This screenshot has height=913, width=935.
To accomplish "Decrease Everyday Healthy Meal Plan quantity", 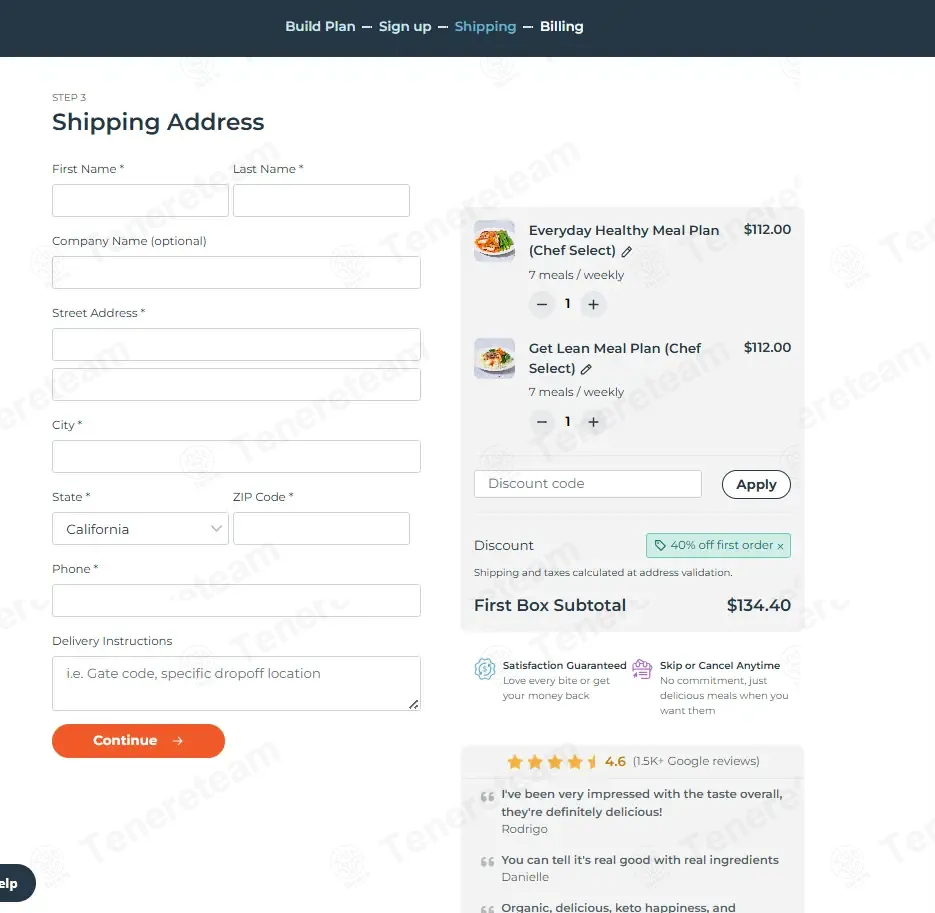I will point(541,304).
